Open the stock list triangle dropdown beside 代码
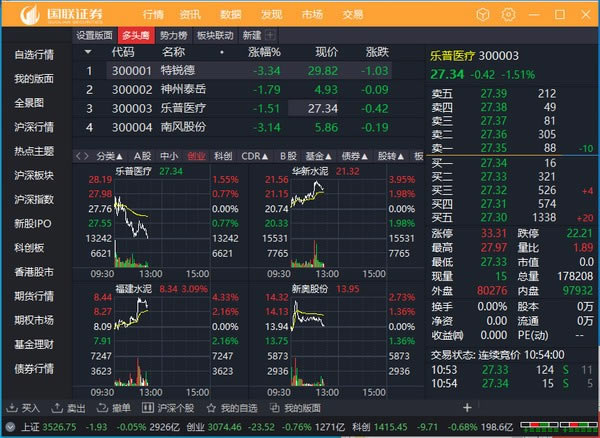This screenshot has width=600, height=438. coord(88,51)
